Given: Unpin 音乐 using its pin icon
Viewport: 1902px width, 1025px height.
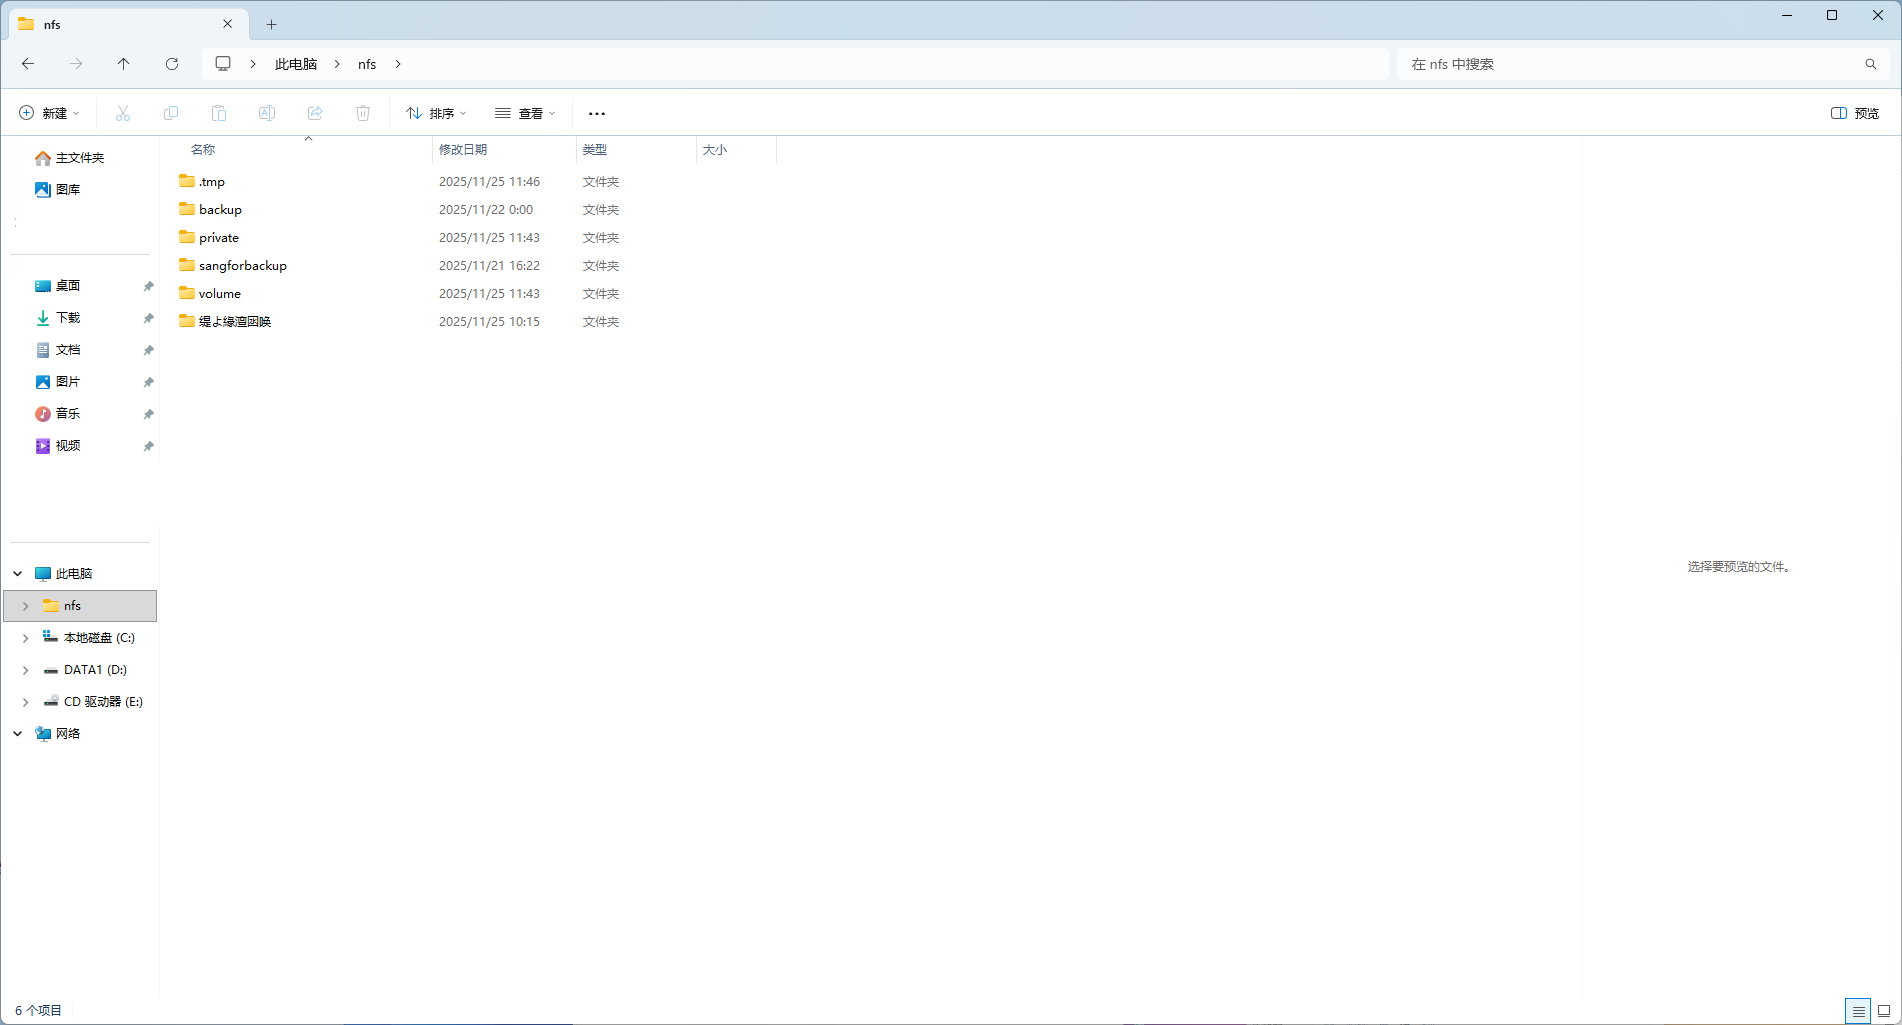Looking at the screenshot, I should [148, 414].
